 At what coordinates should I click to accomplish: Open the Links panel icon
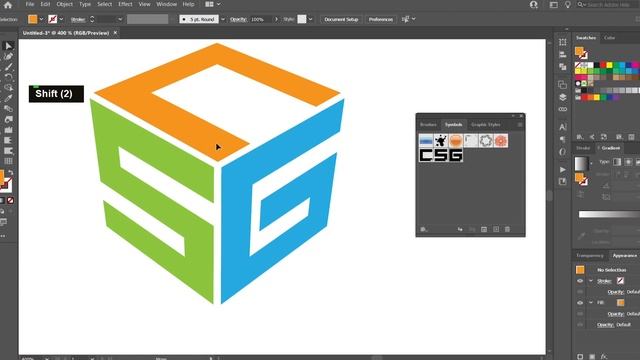pyautogui.click(x=562, y=109)
